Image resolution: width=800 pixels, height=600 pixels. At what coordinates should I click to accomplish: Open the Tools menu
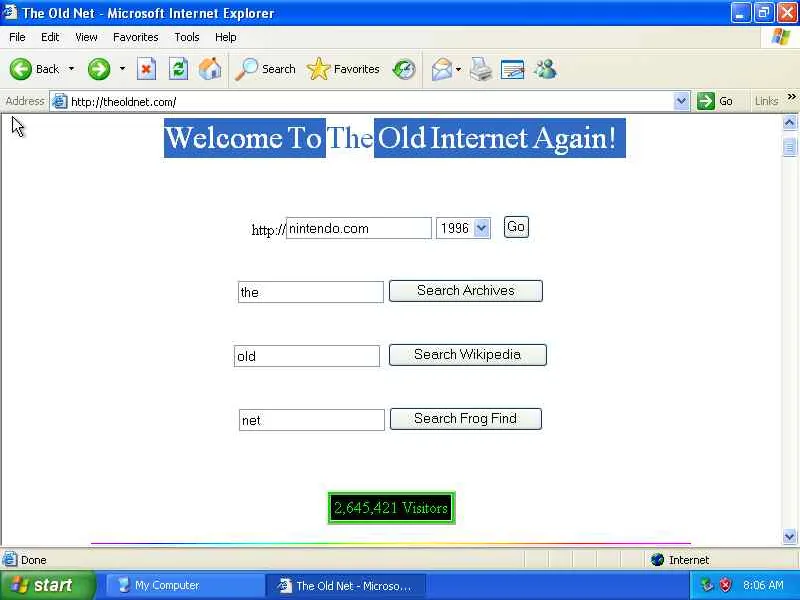[x=187, y=37]
